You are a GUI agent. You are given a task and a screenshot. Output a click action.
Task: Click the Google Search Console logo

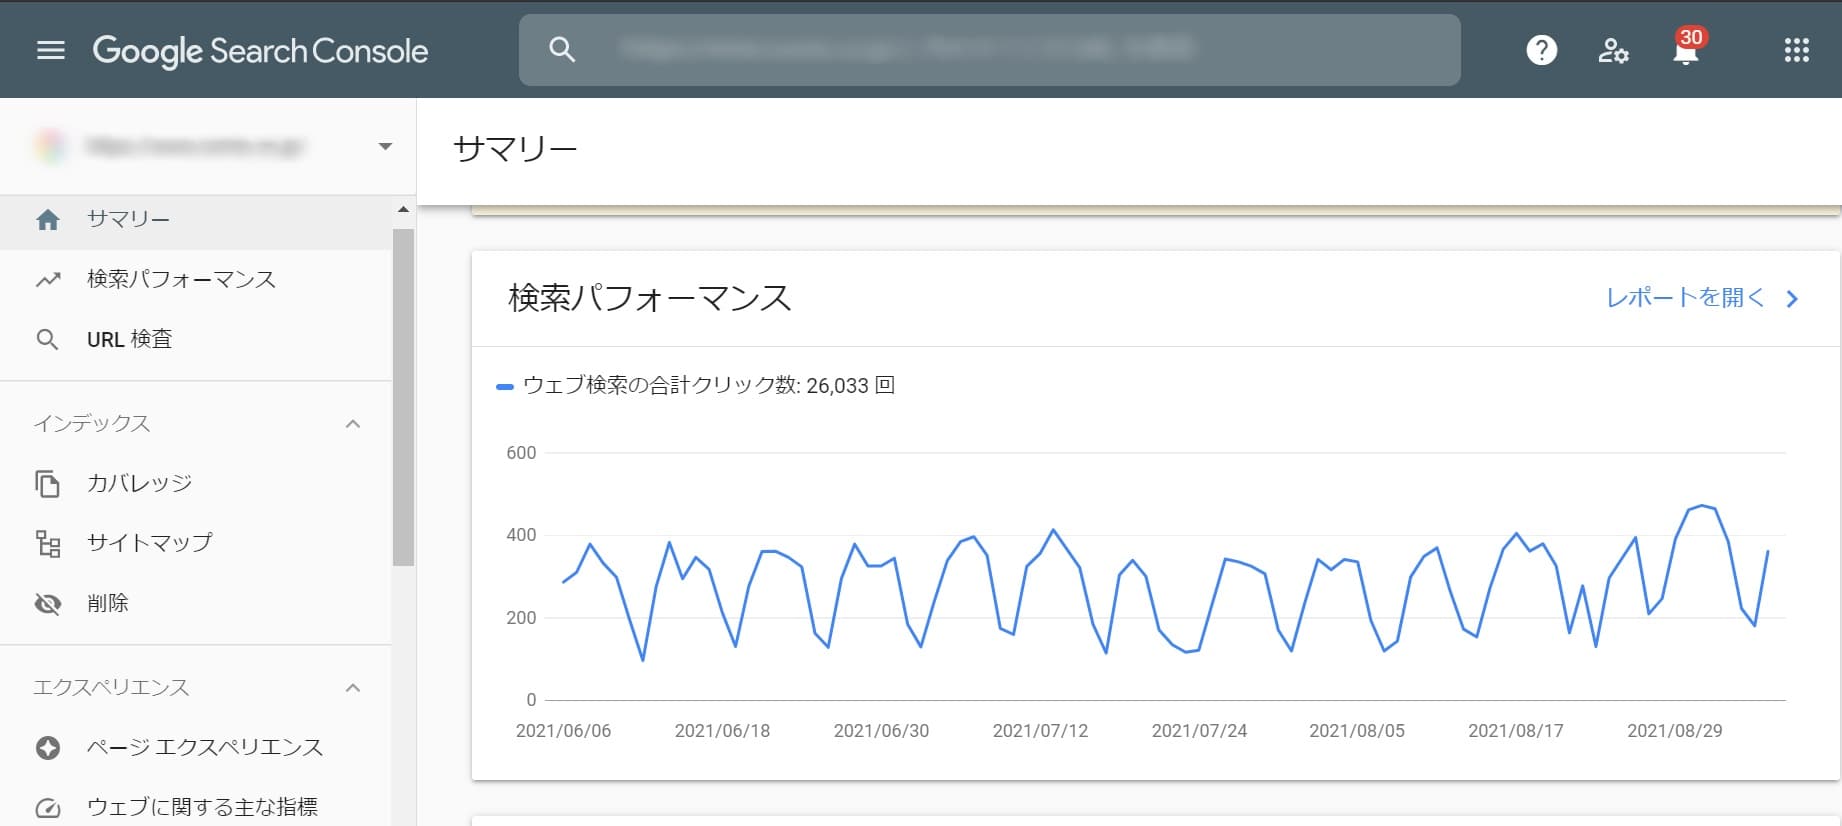[260, 51]
